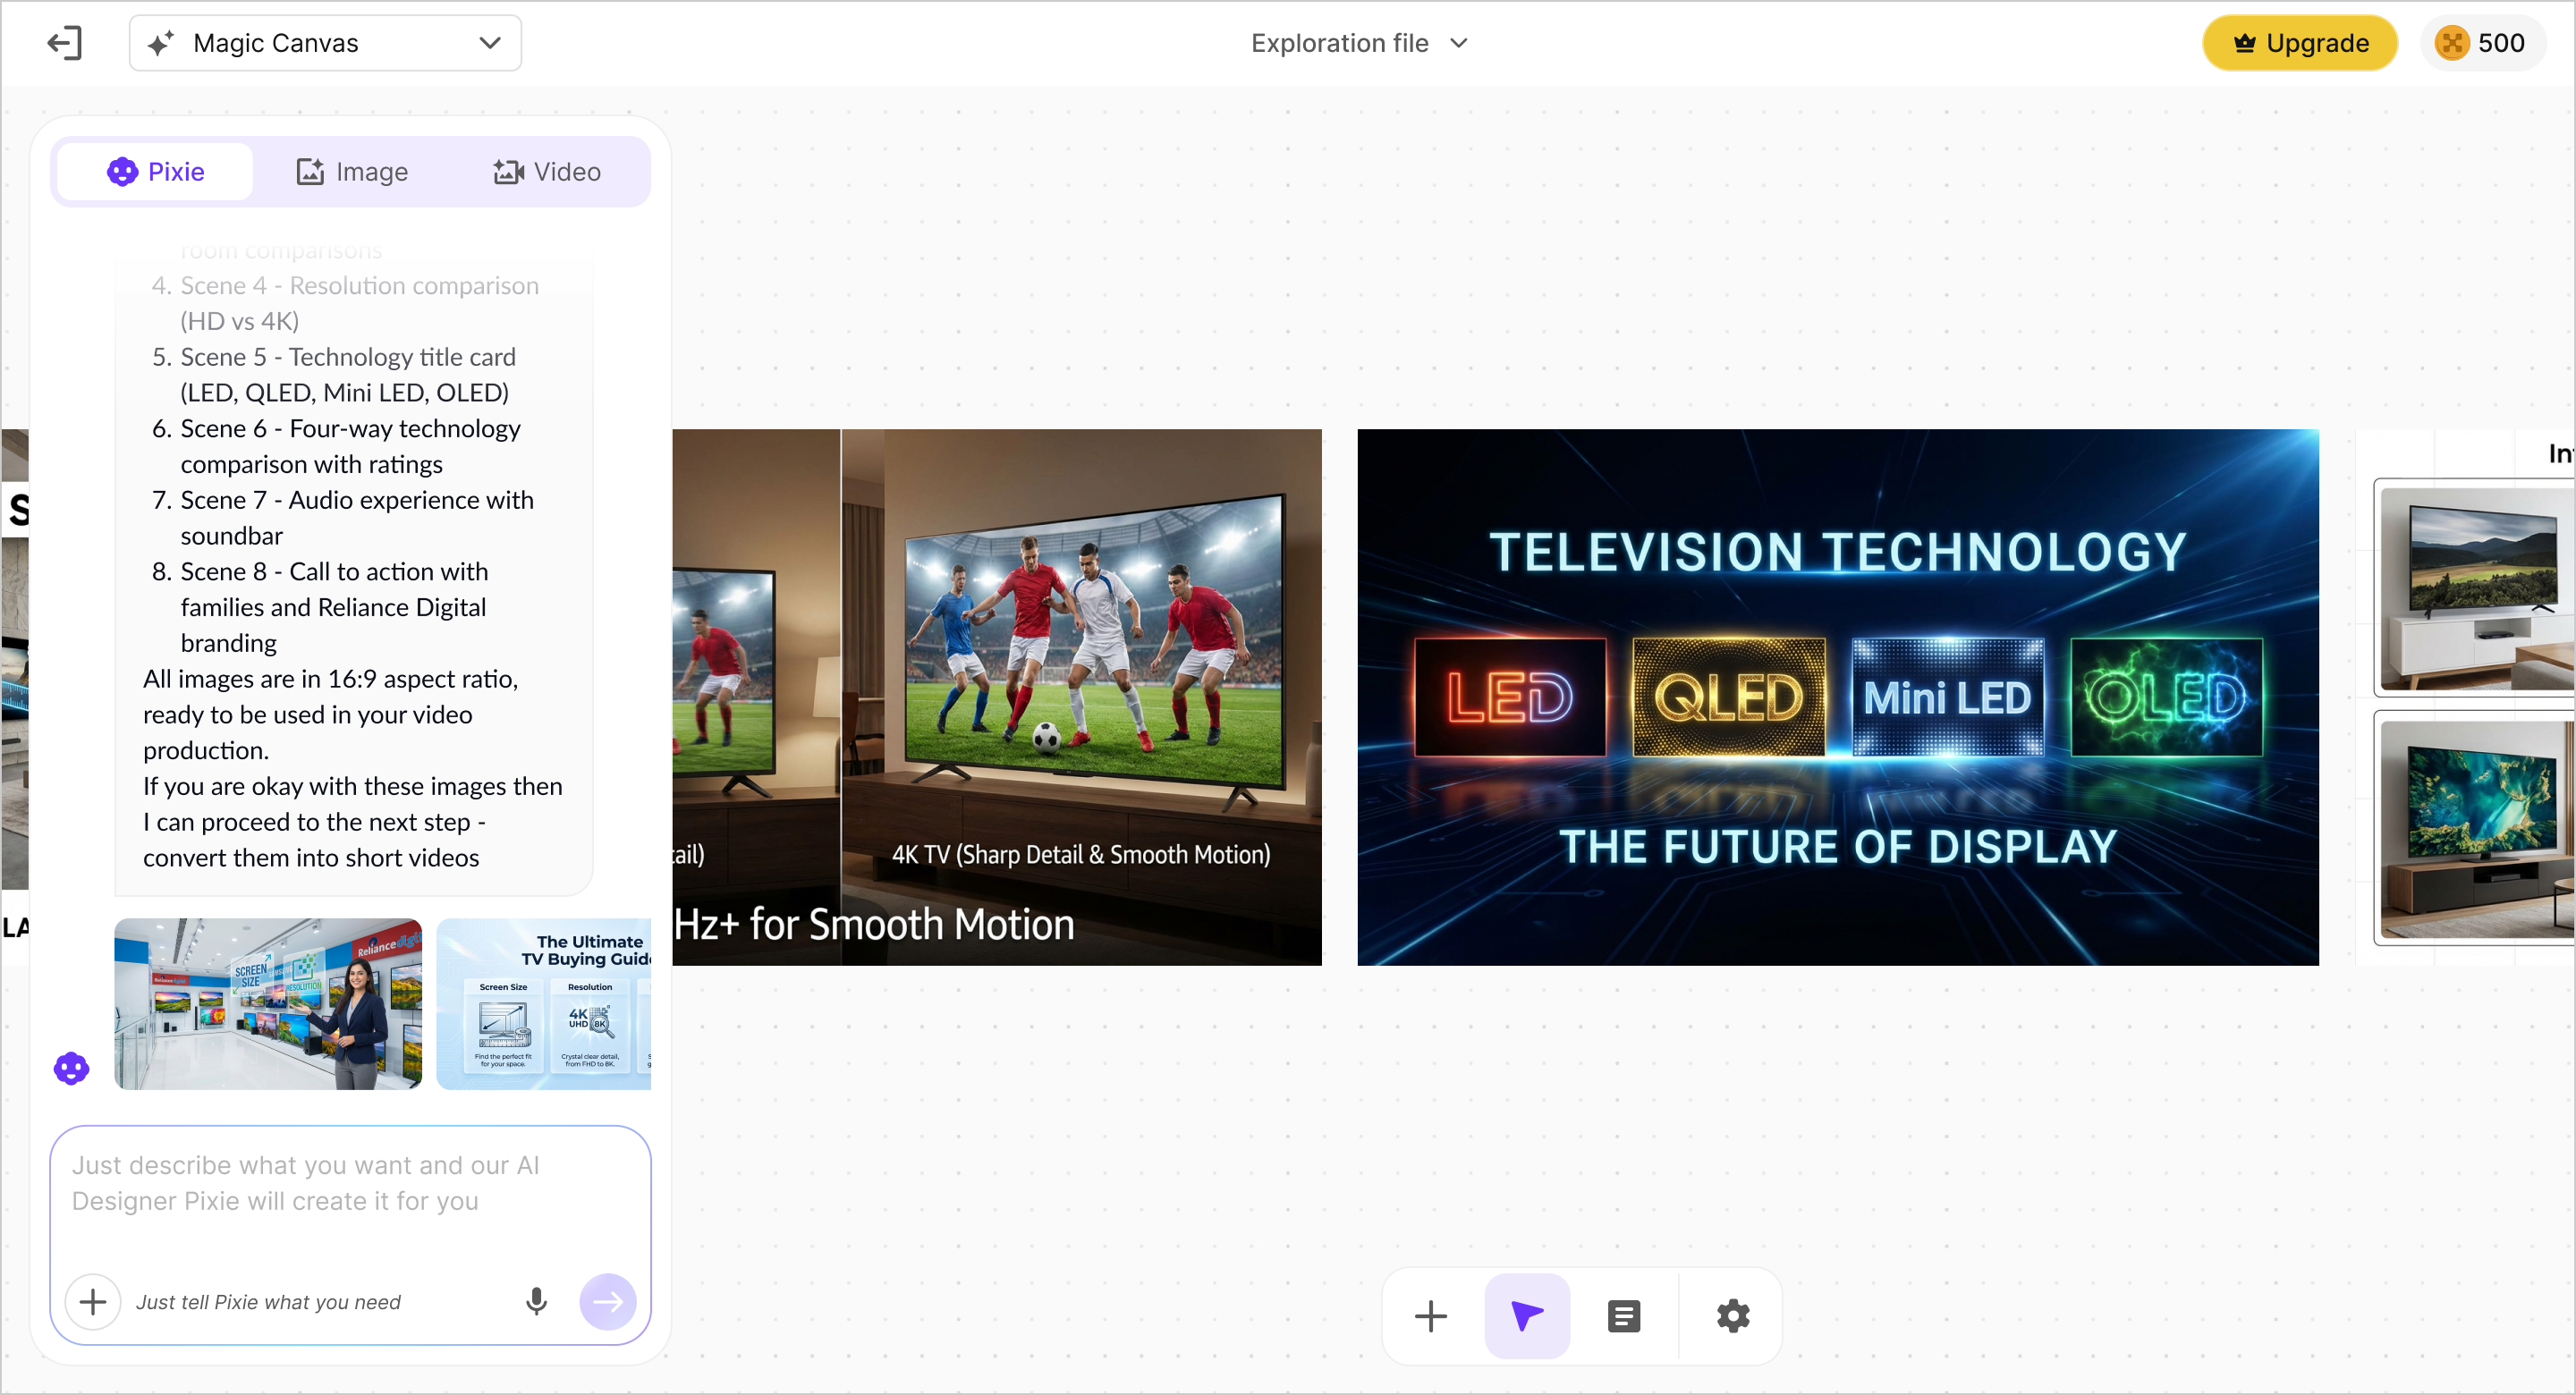Activate the microphone voice input icon
This screenshot has height=1395, width=2576.
536,1302
